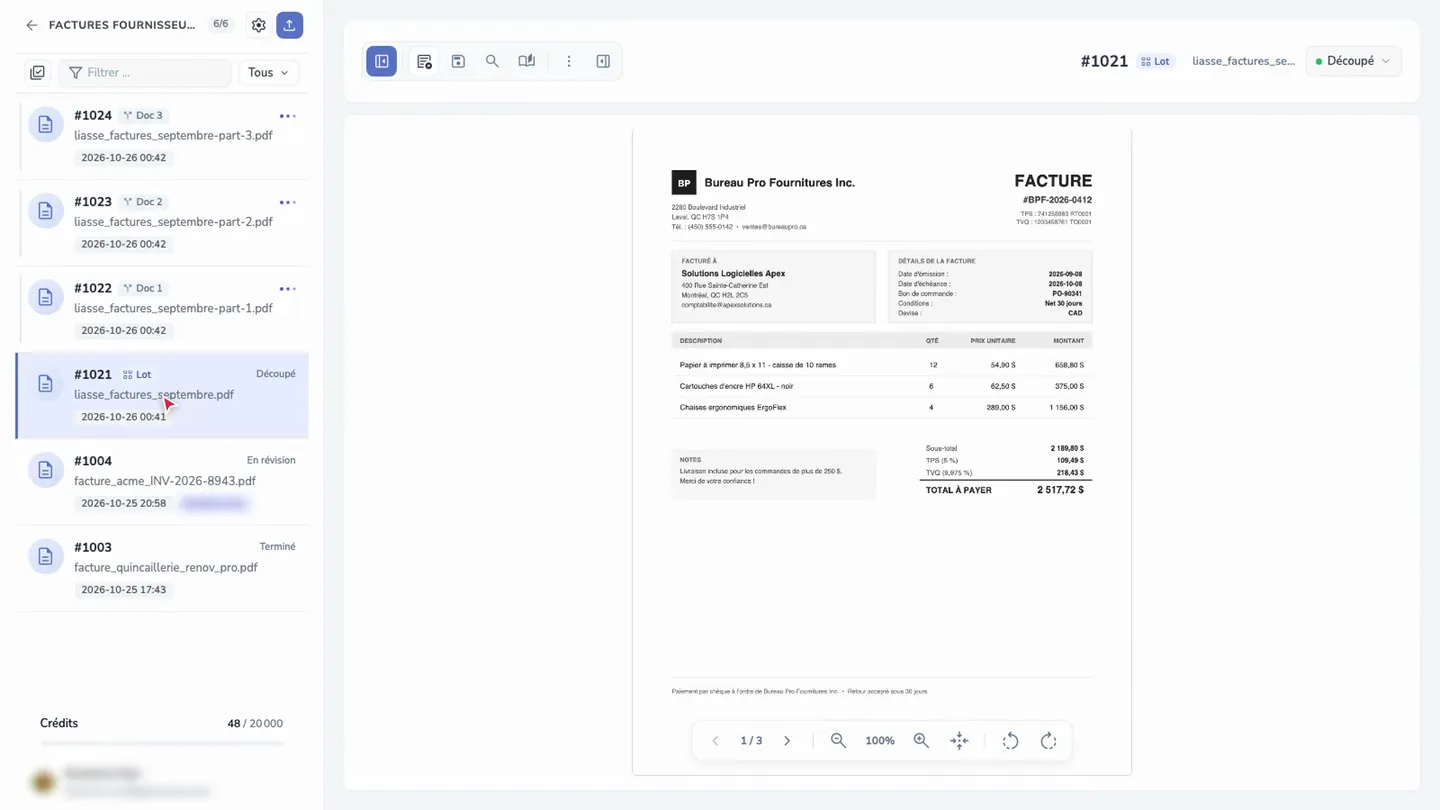Open the Découpé status dropdown
1440x810 pixels.
(x=1353, y=61)
